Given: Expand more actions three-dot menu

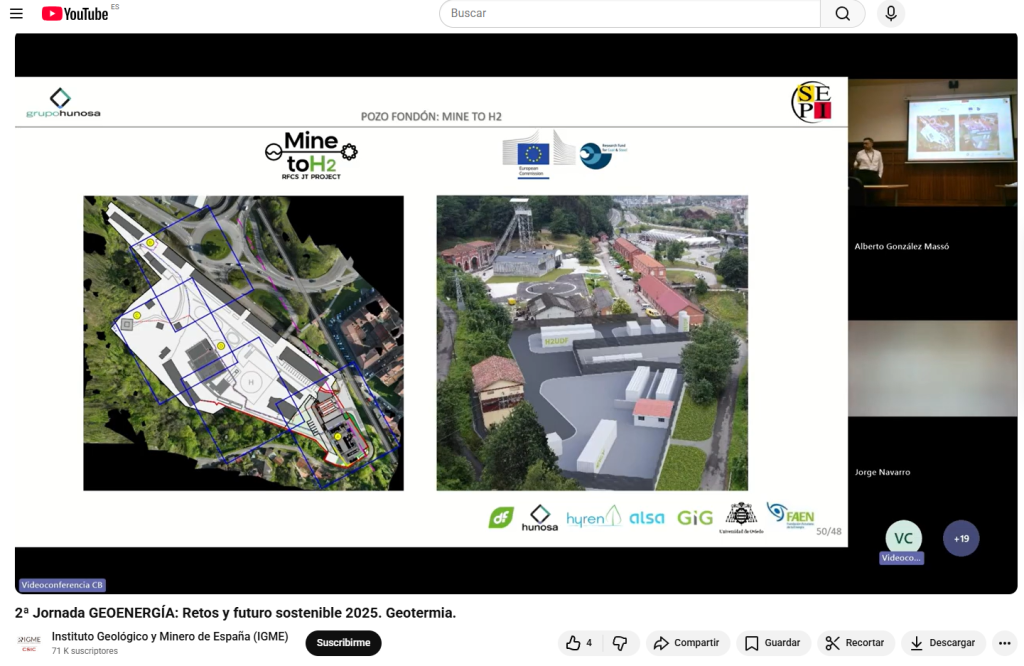Looking at the screenshot, I should 1005,643.
